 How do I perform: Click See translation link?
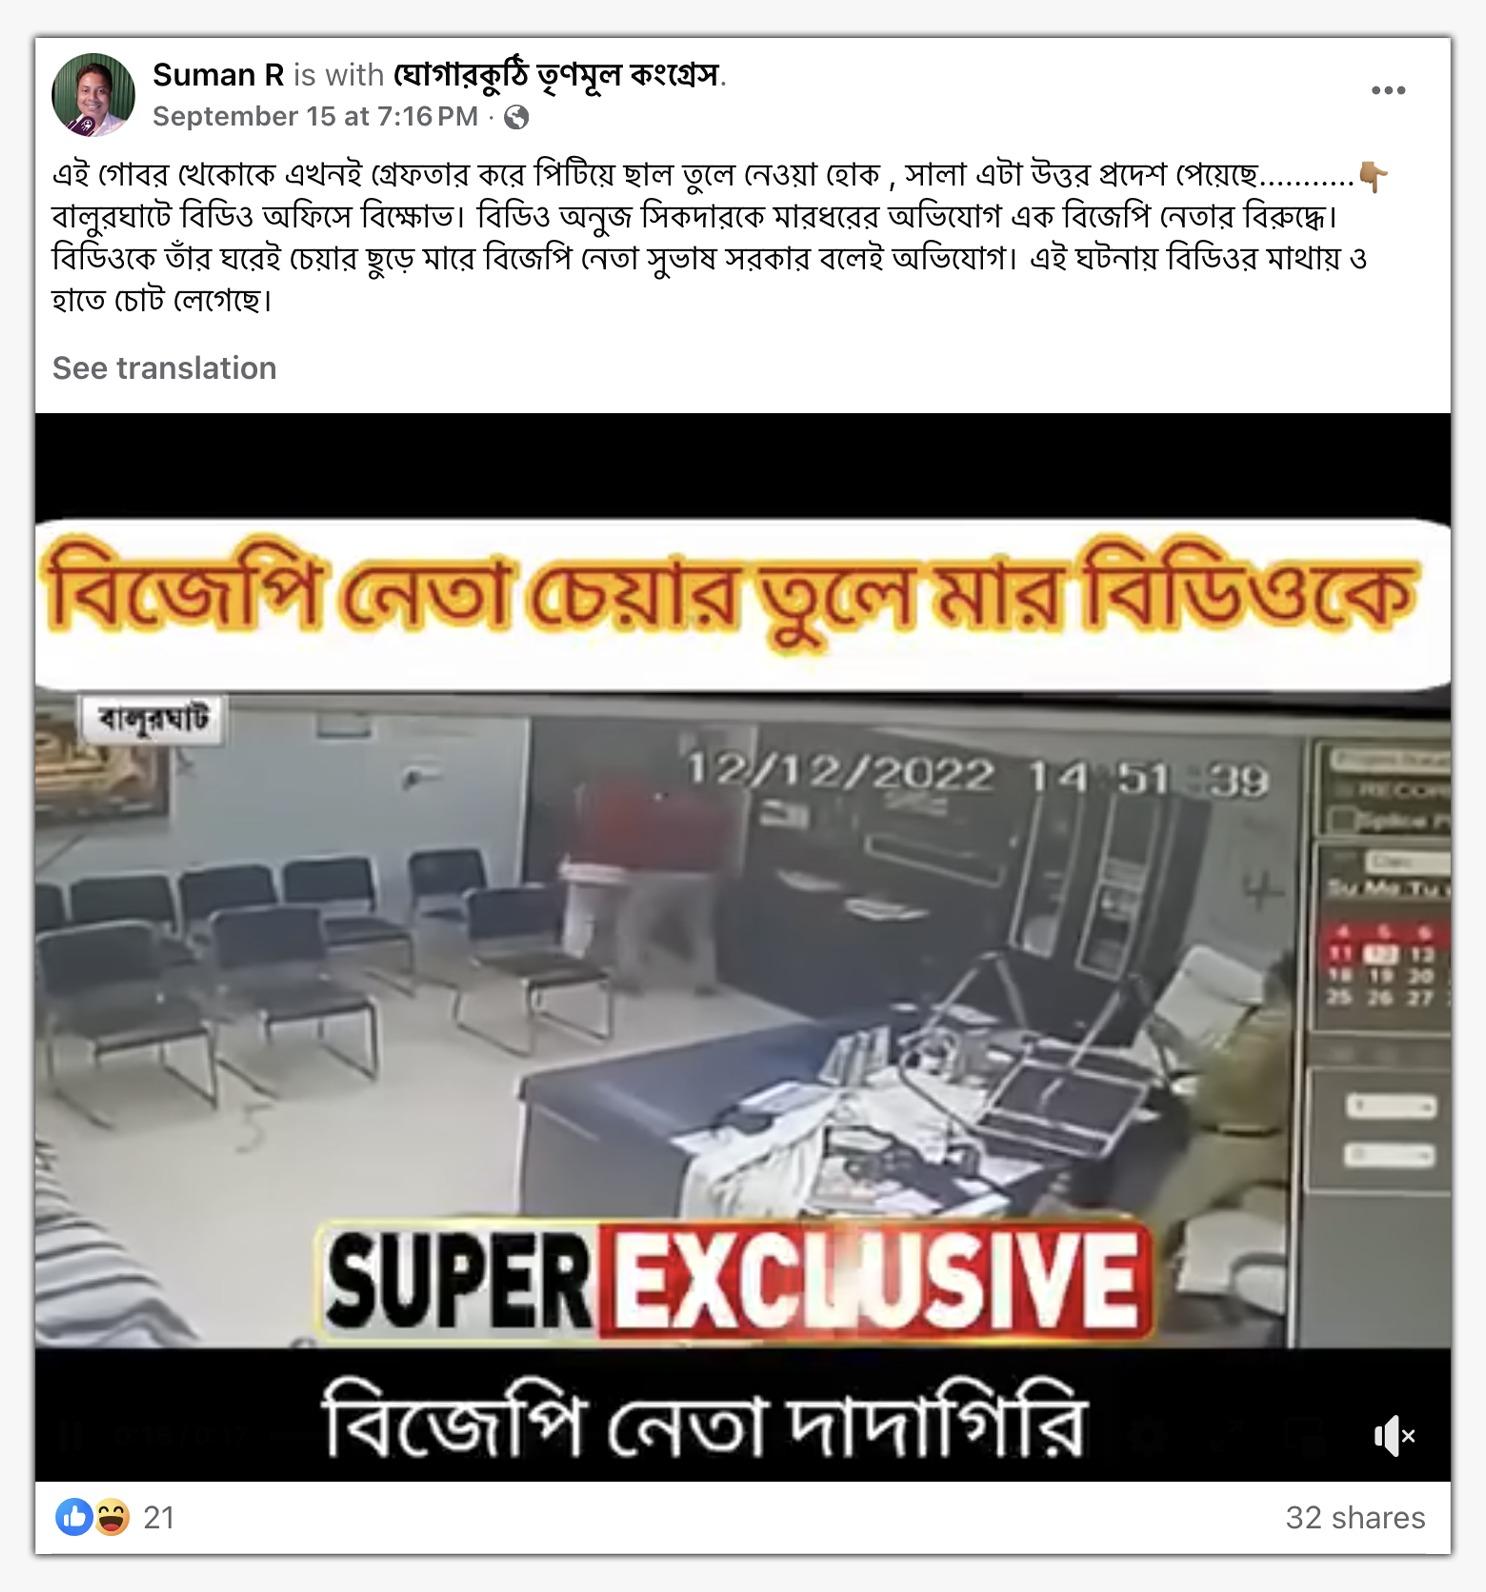click(x=164, y=368)
